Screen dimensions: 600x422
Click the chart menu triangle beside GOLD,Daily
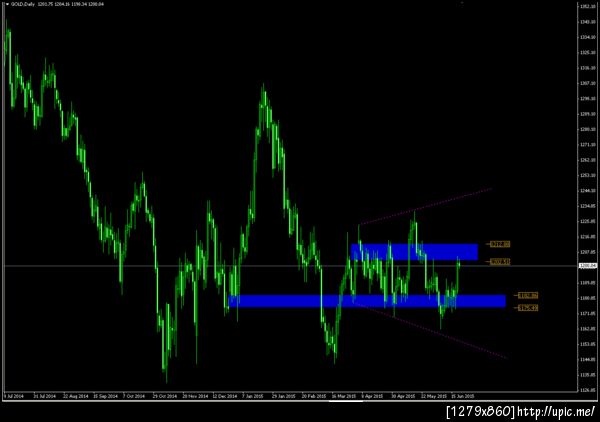point(7,4)
